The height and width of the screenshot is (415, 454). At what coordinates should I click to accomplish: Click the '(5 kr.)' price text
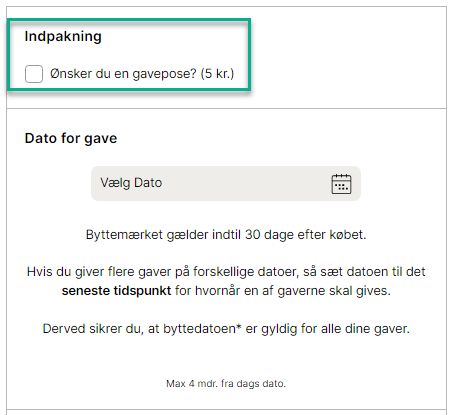(217, 74)
